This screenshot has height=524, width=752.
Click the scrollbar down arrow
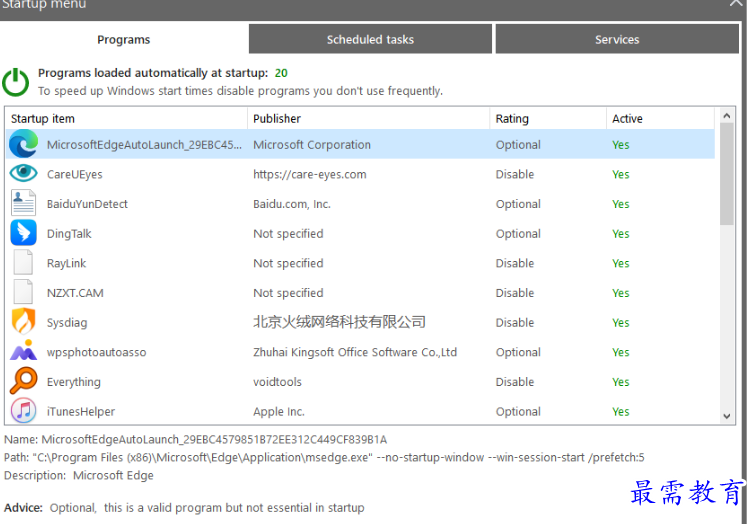pos(727,416)
